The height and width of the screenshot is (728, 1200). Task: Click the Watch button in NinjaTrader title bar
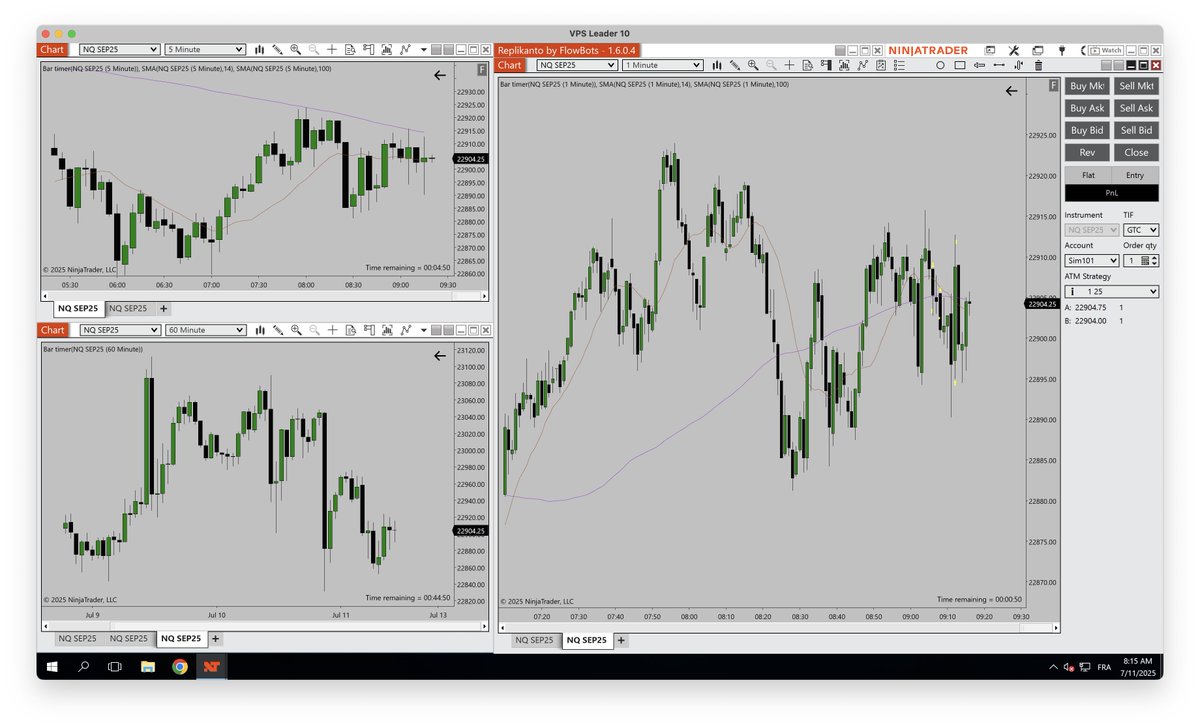pos(1105,50)
